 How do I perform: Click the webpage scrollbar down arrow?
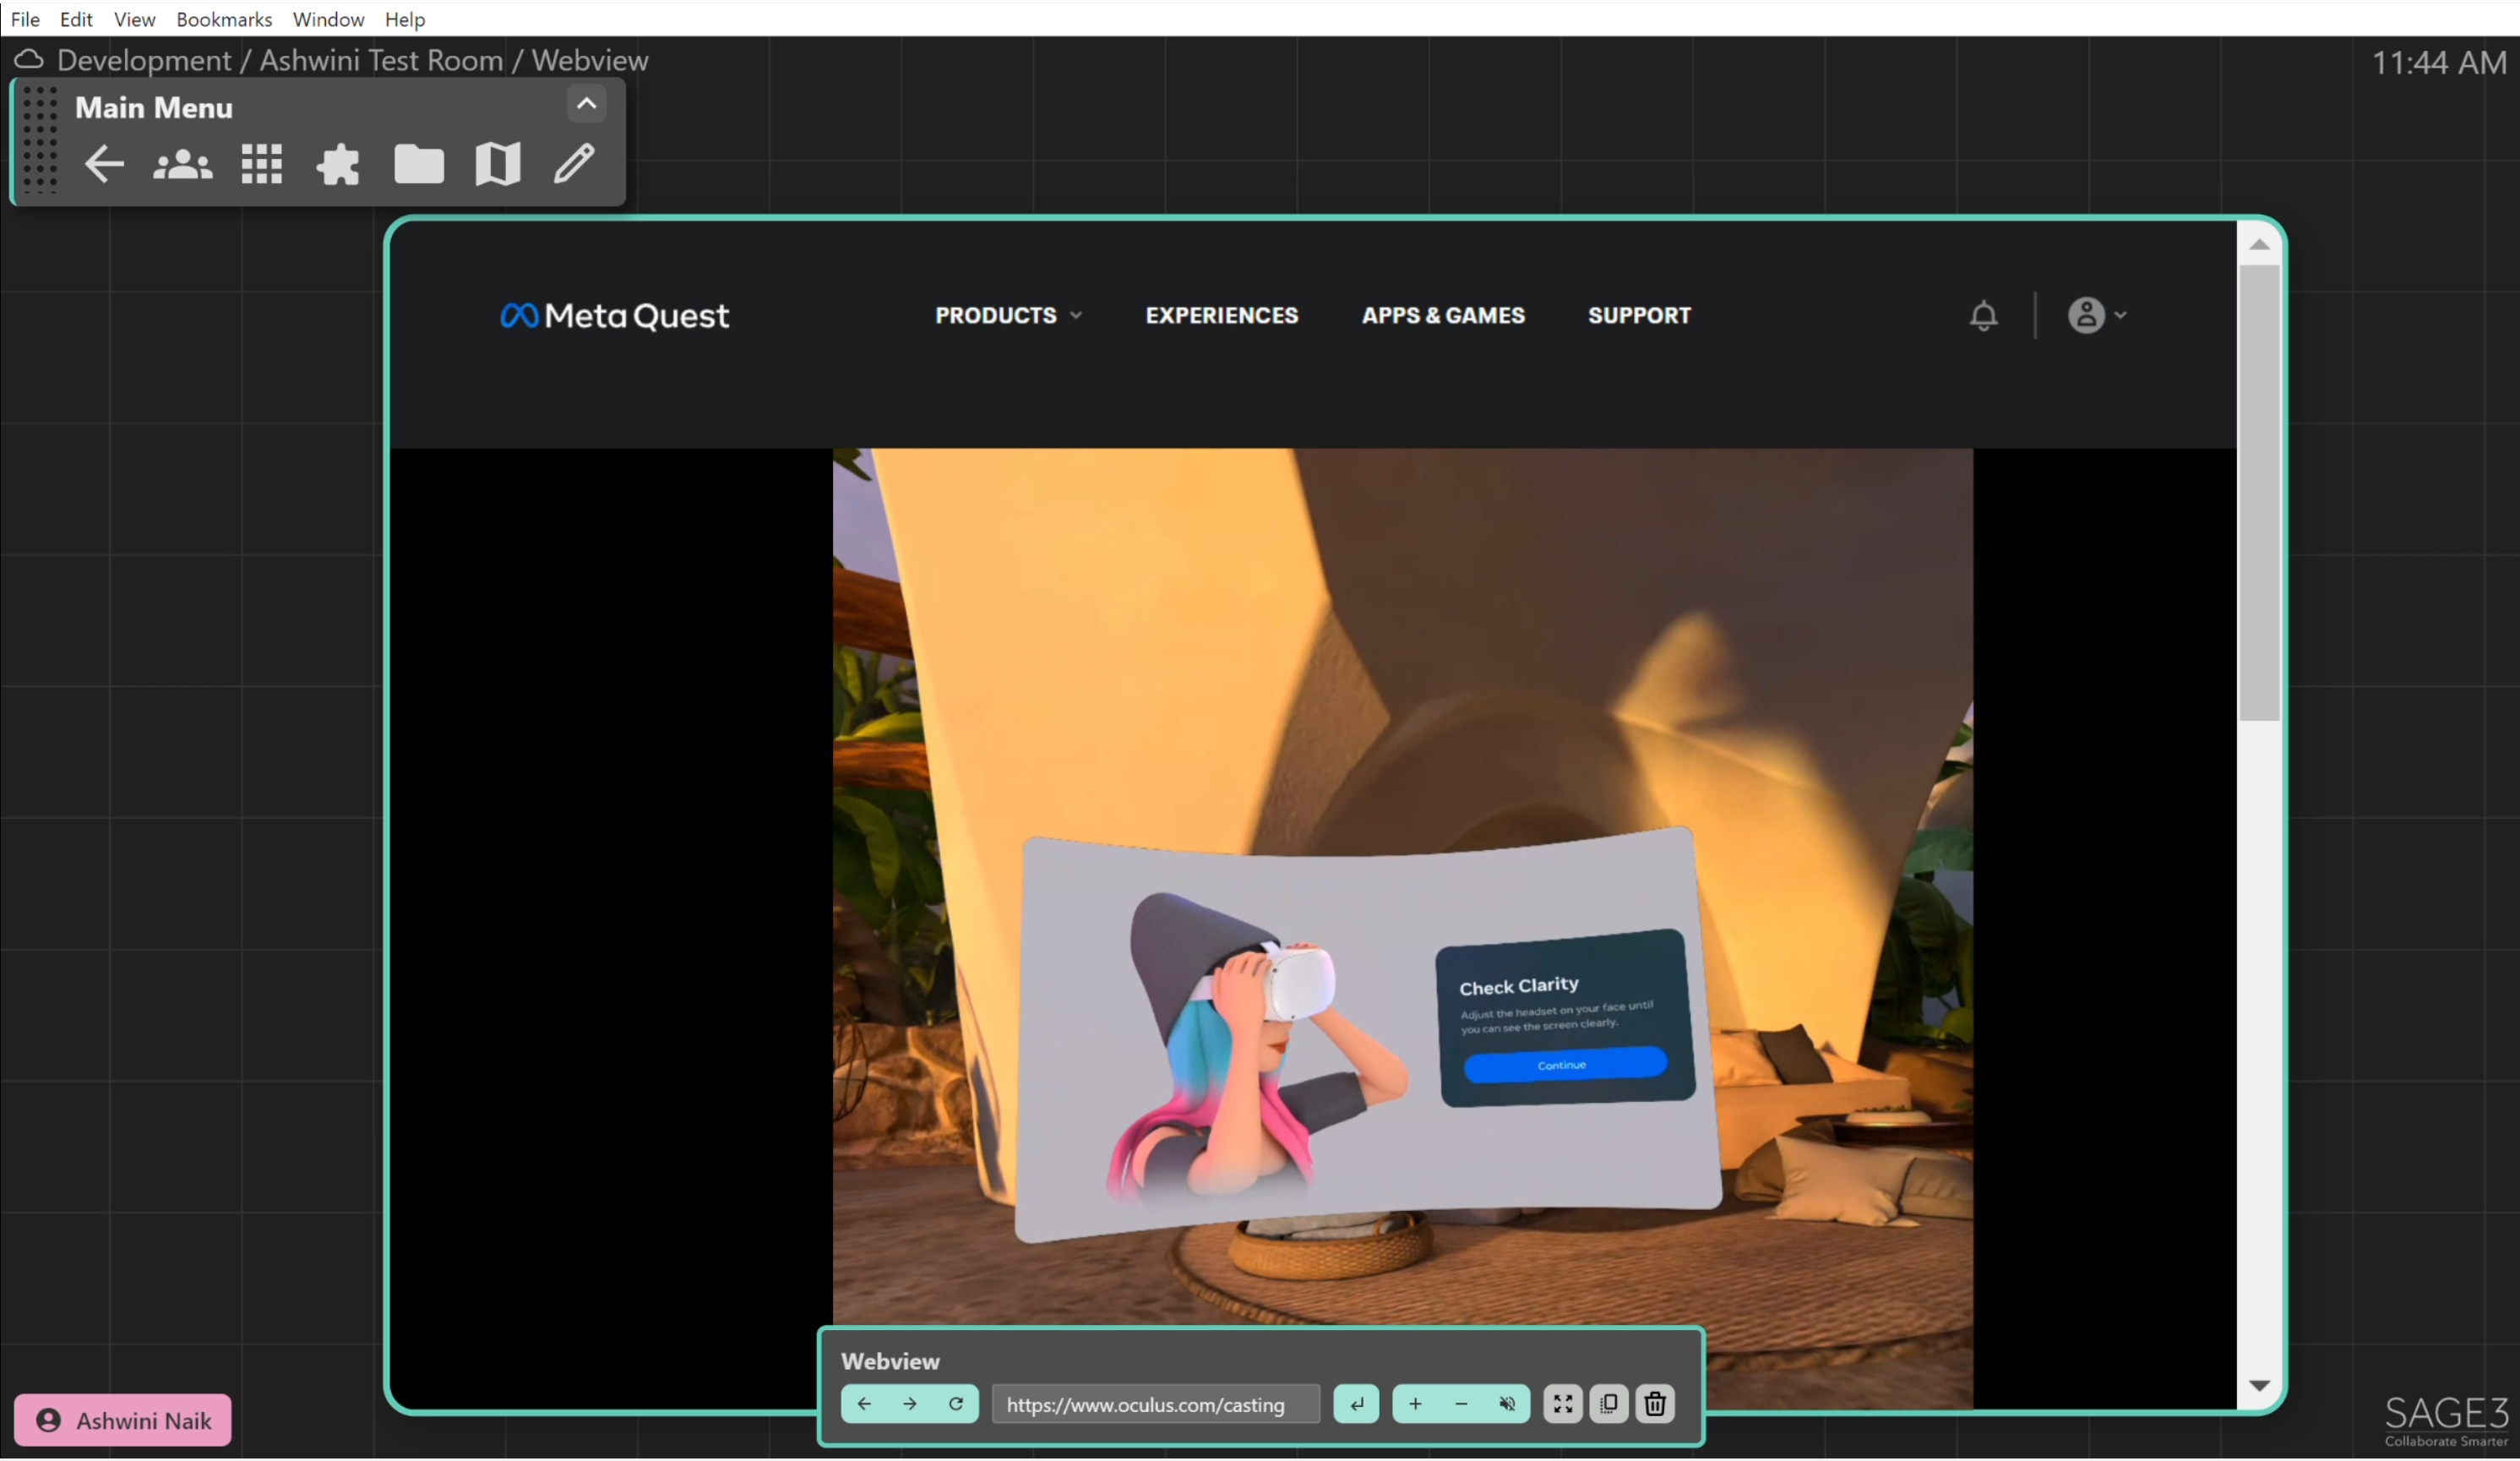2259,1386
